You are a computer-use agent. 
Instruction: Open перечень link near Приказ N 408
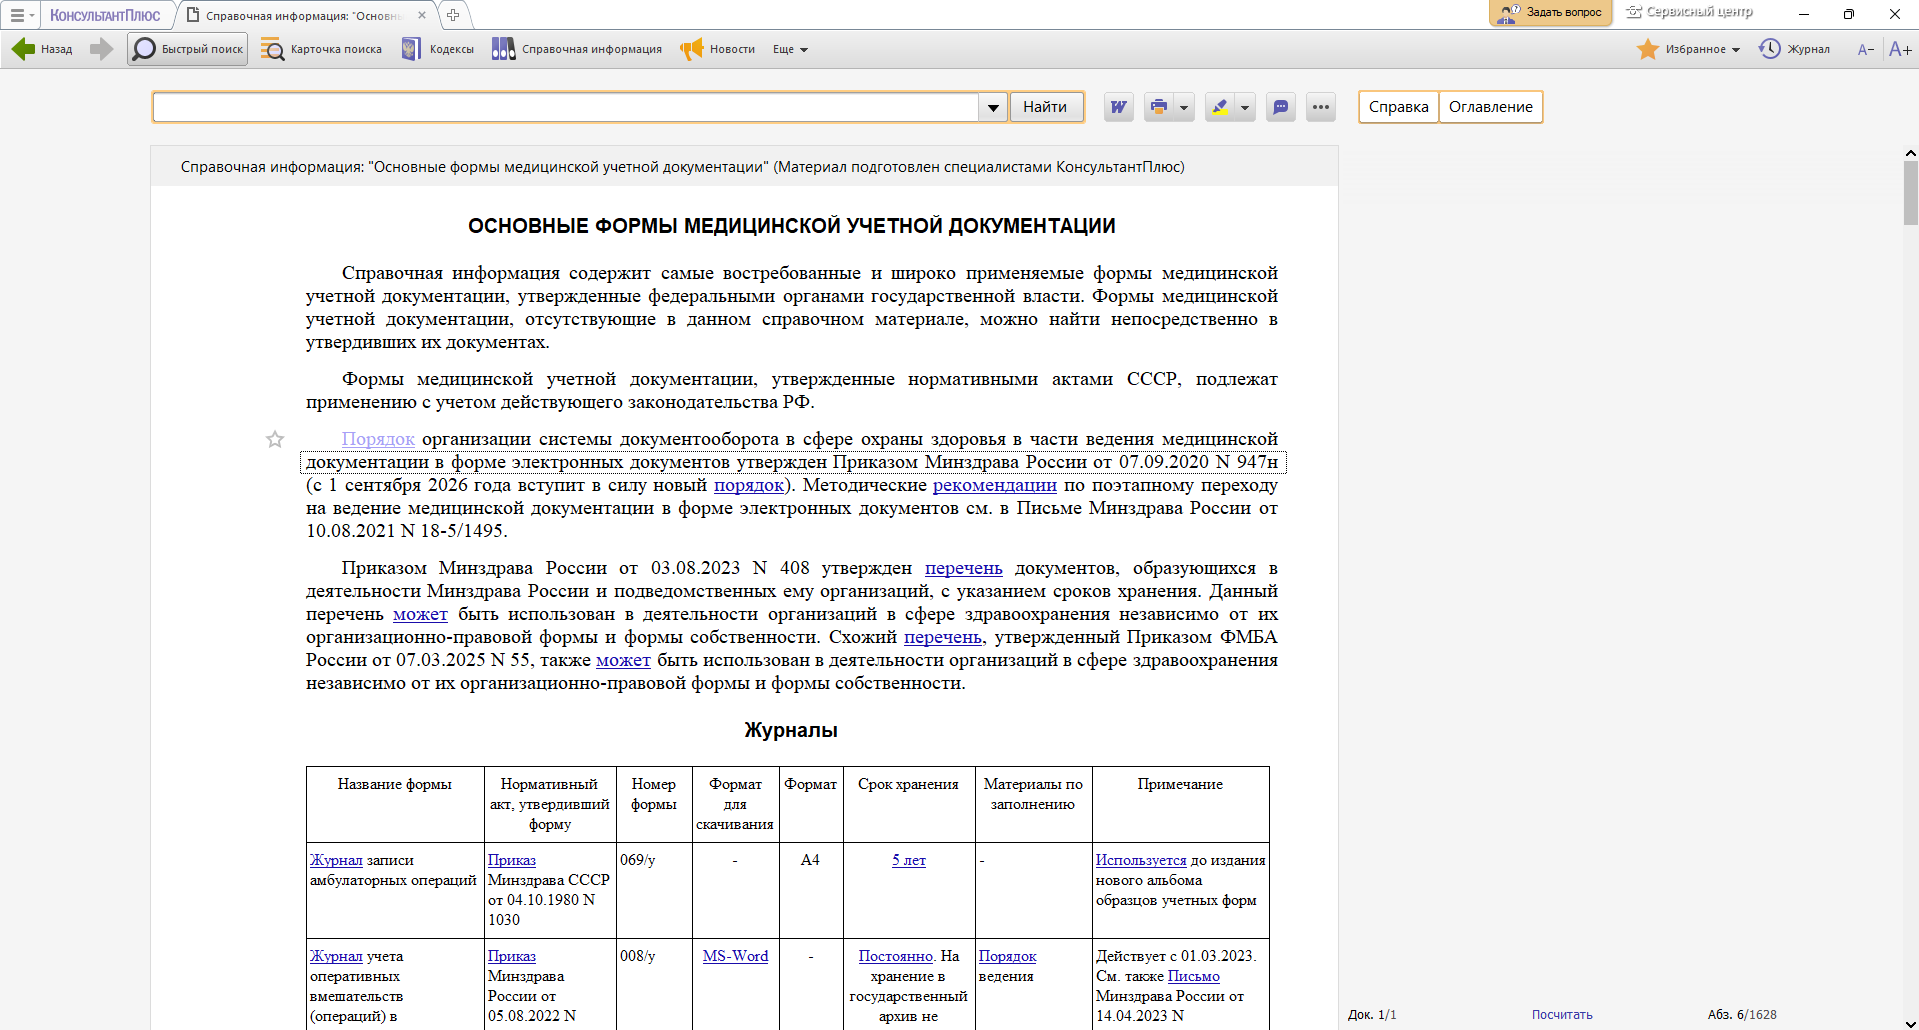click(x=964, y=568)
